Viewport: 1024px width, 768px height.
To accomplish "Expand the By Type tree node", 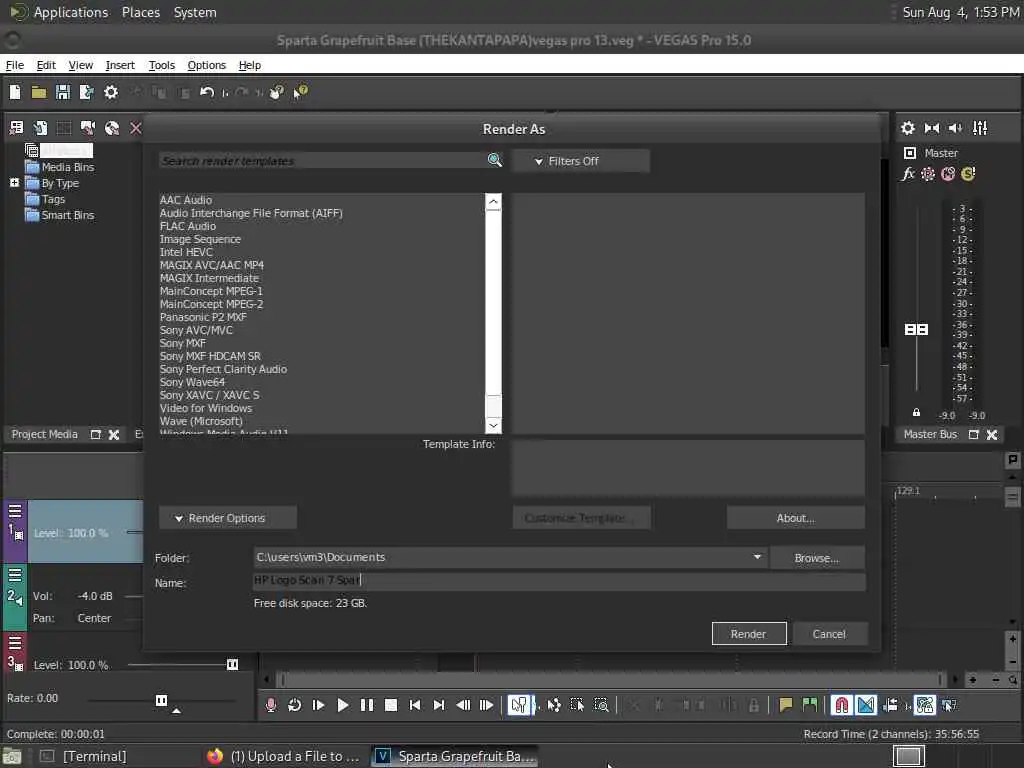I will click(x=14, y=183).
